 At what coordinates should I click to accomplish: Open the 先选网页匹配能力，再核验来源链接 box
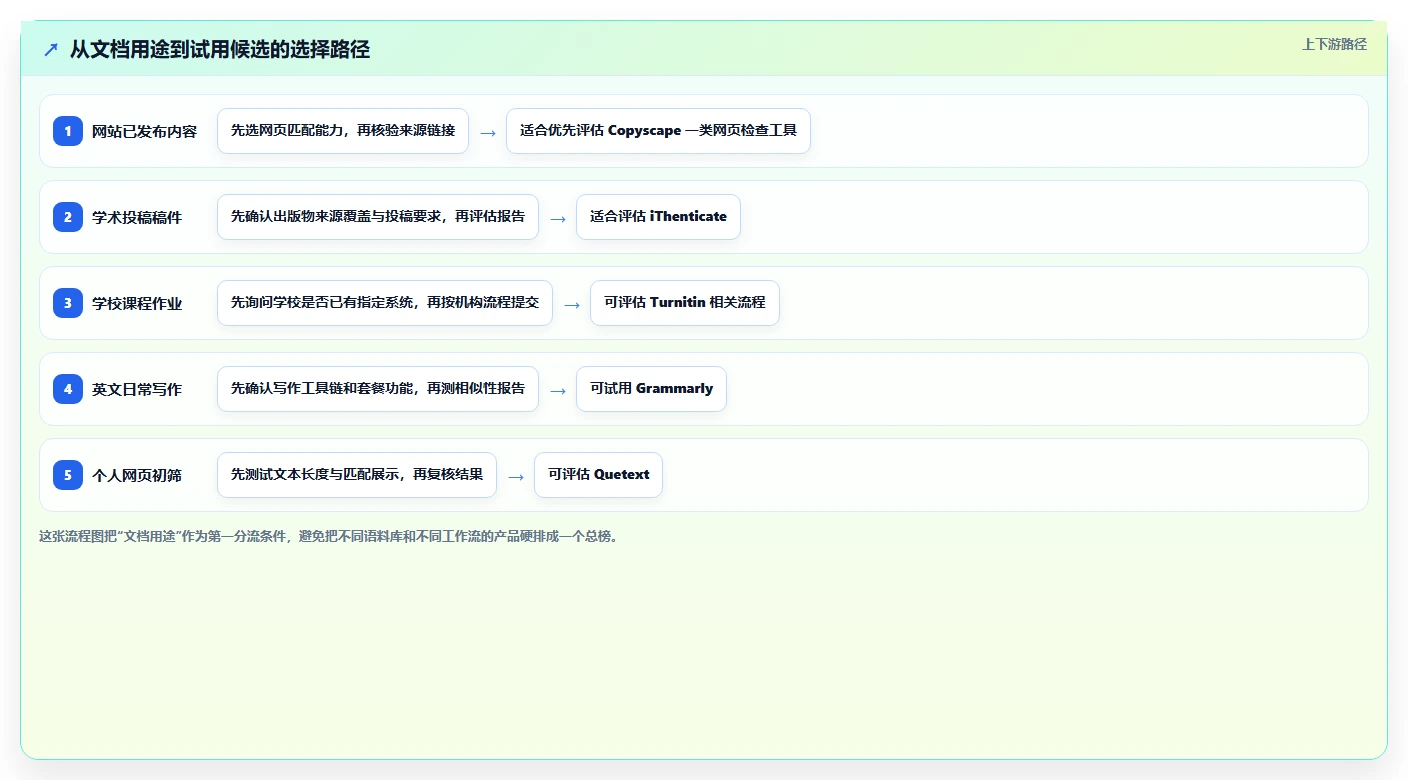[343, 131]
